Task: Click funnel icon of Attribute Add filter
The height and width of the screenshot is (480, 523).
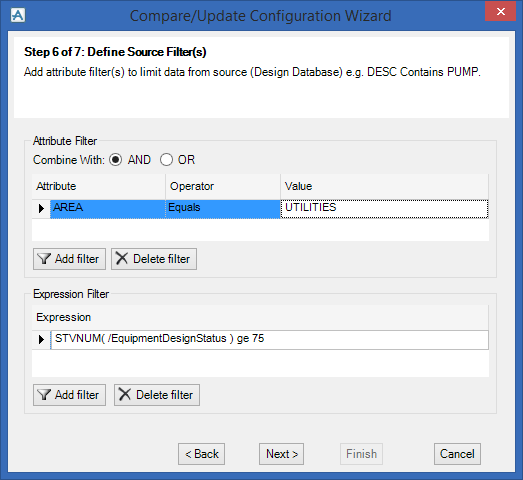Action: 44,259
